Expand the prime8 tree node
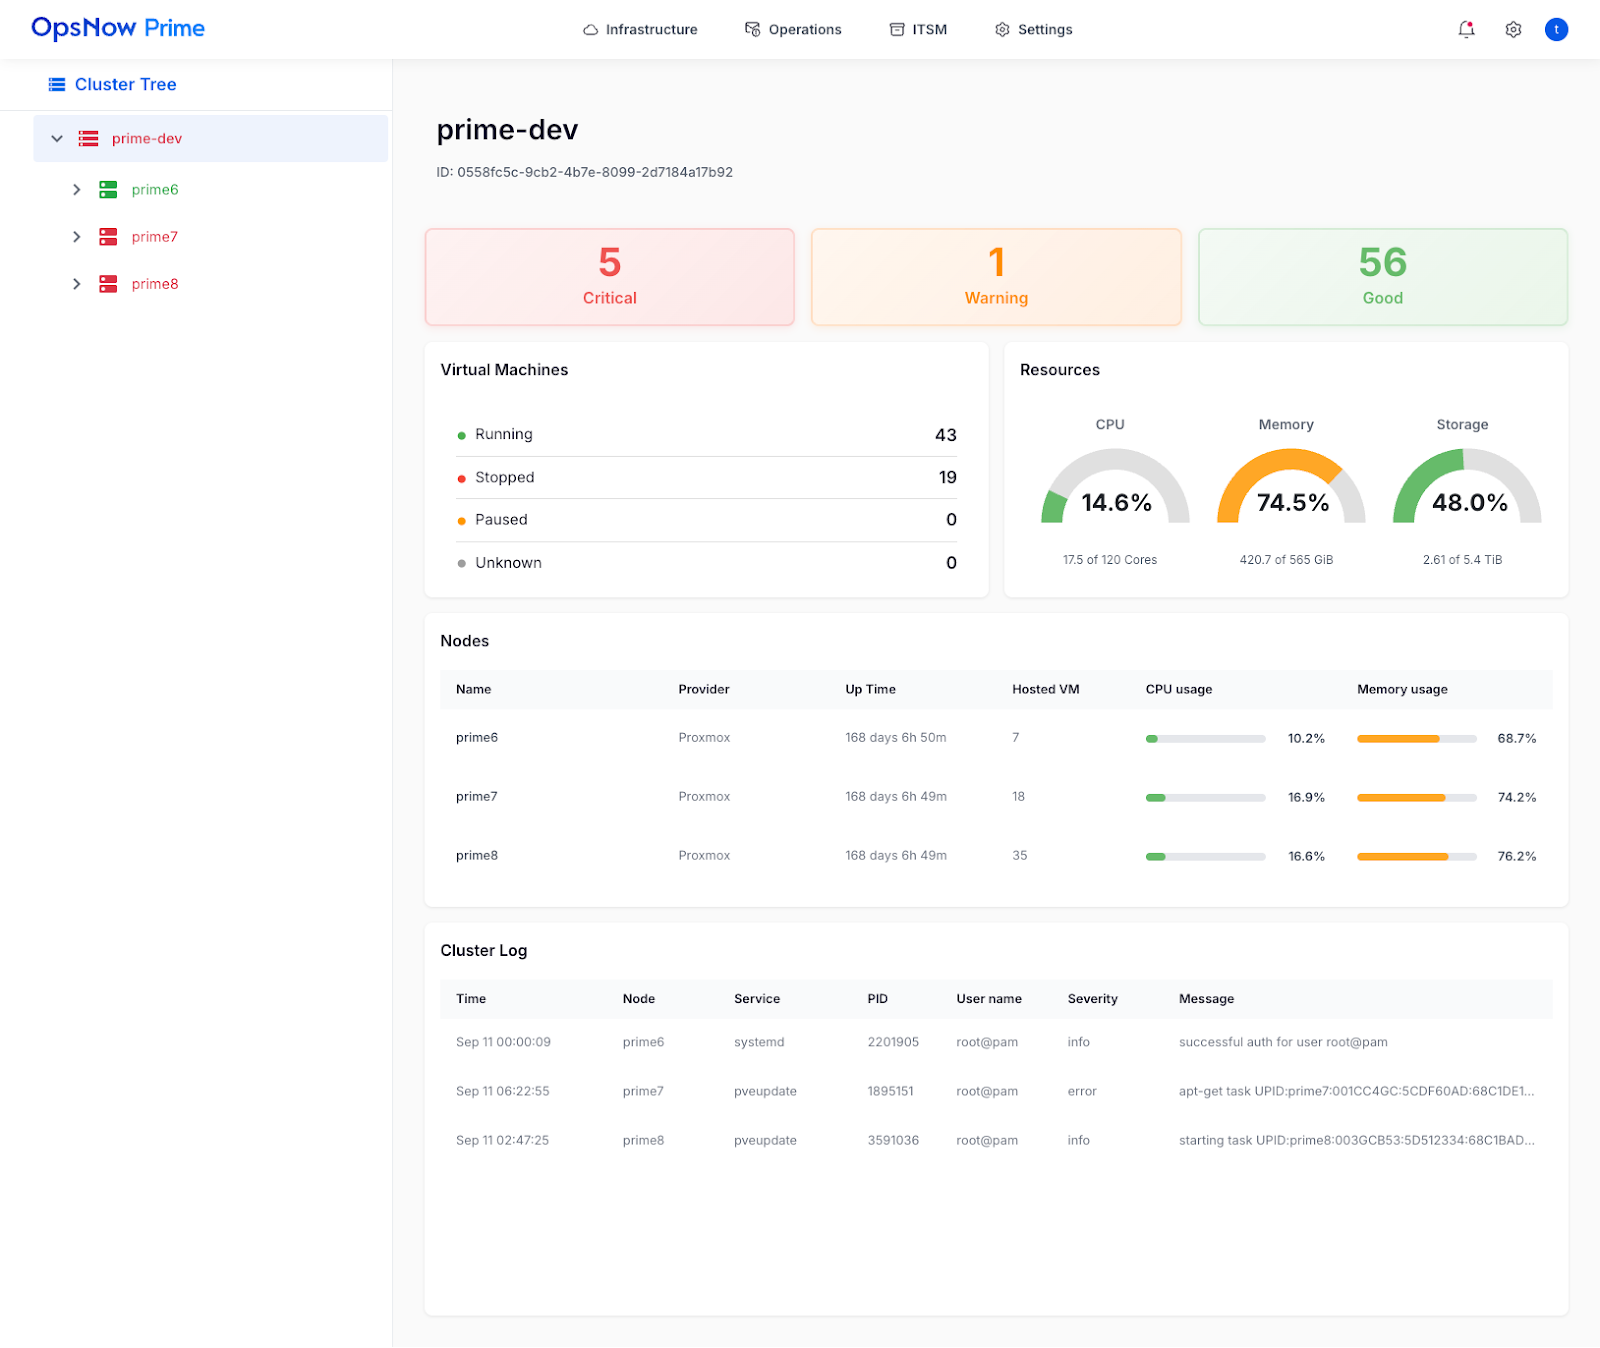 coord(76,284)
